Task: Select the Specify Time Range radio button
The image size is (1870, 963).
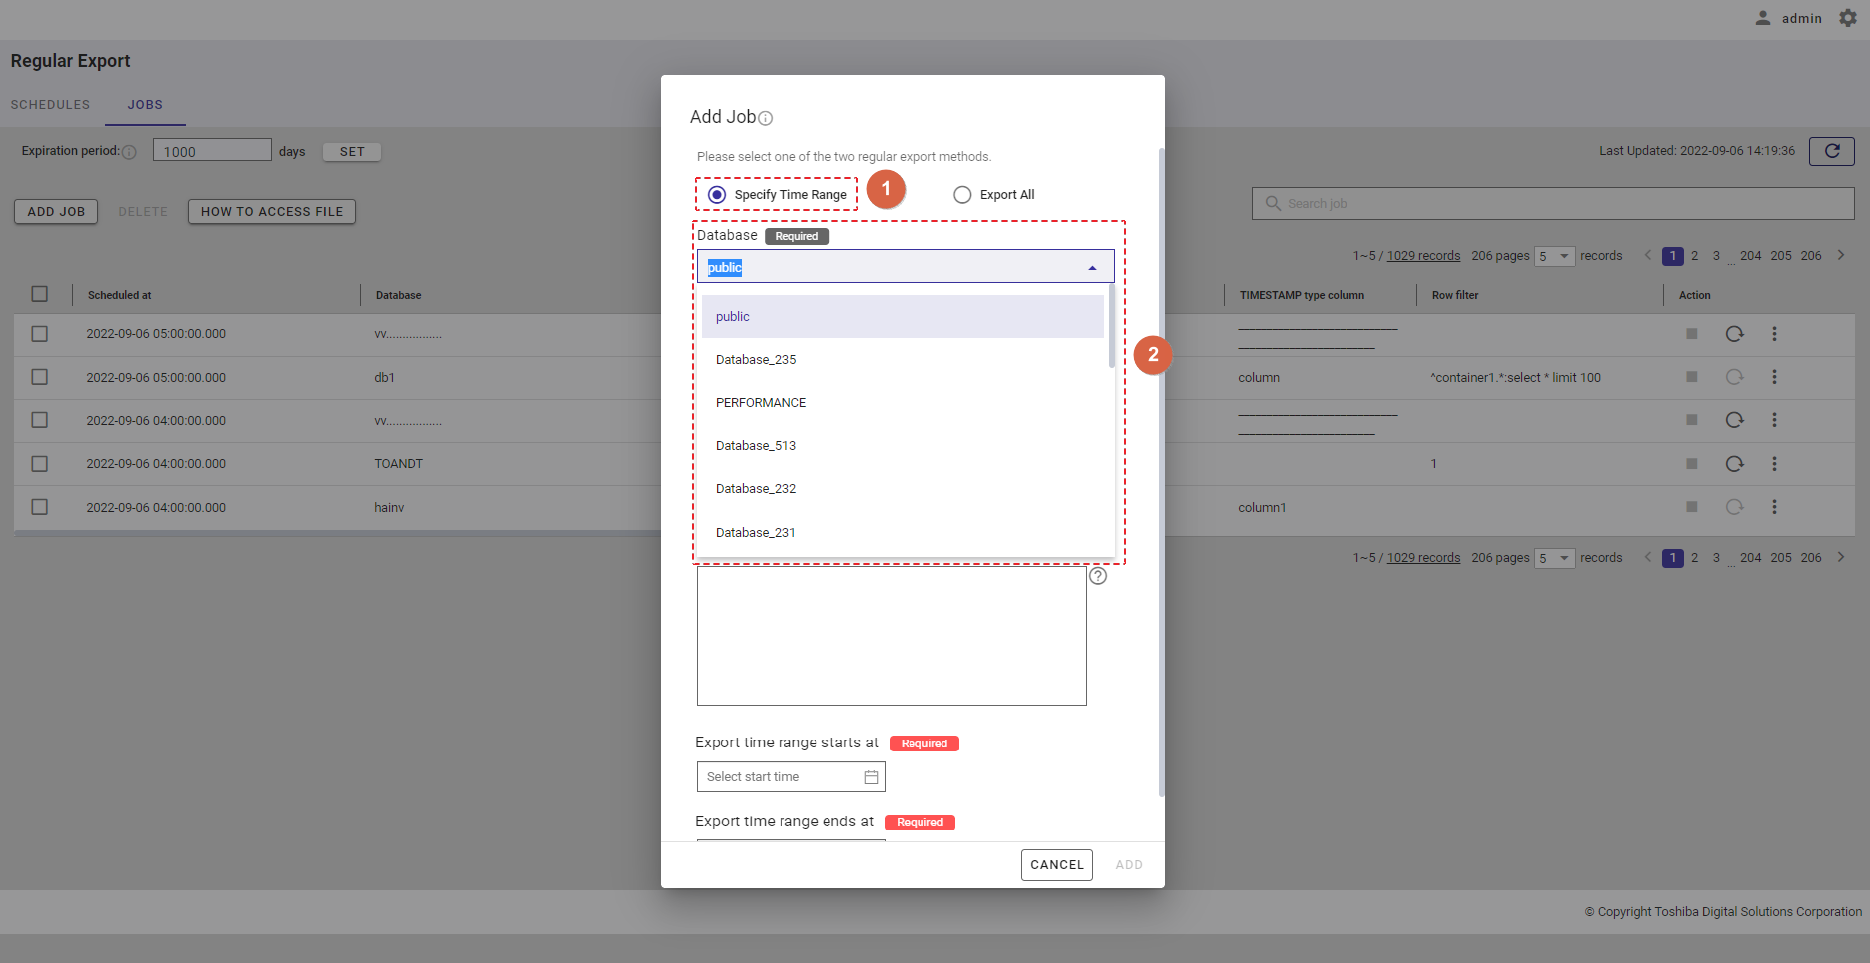Action: 717,195
